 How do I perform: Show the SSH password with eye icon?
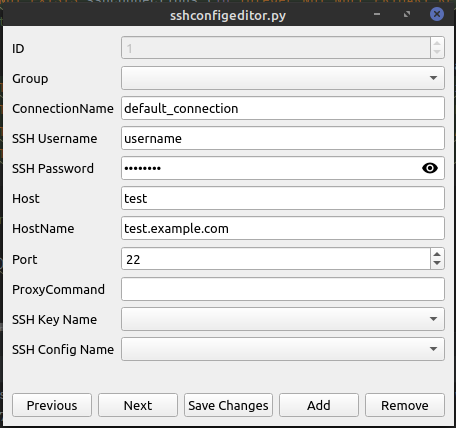pos(430,168)
